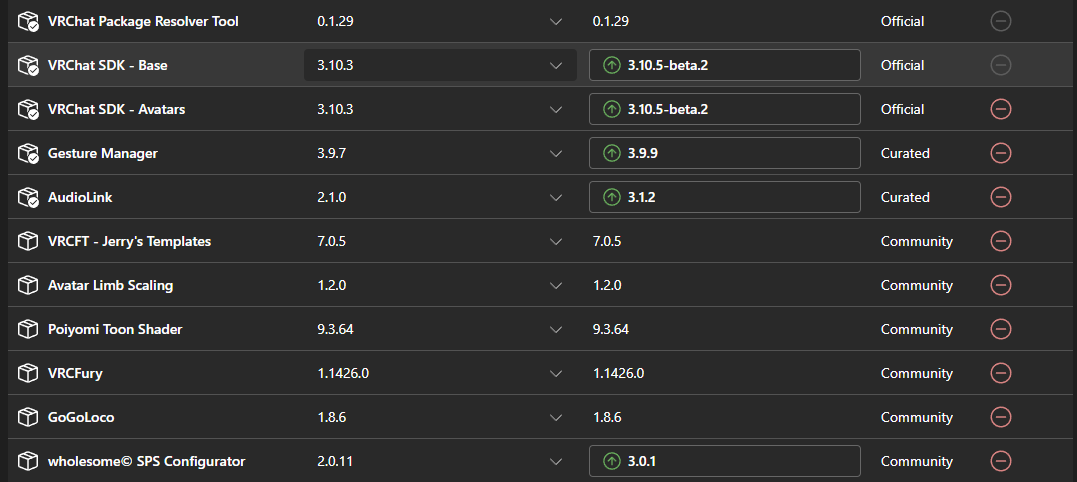The image size is (1077, 482).
Task: Remove the AudioLink package
Action: [1001, 197]
